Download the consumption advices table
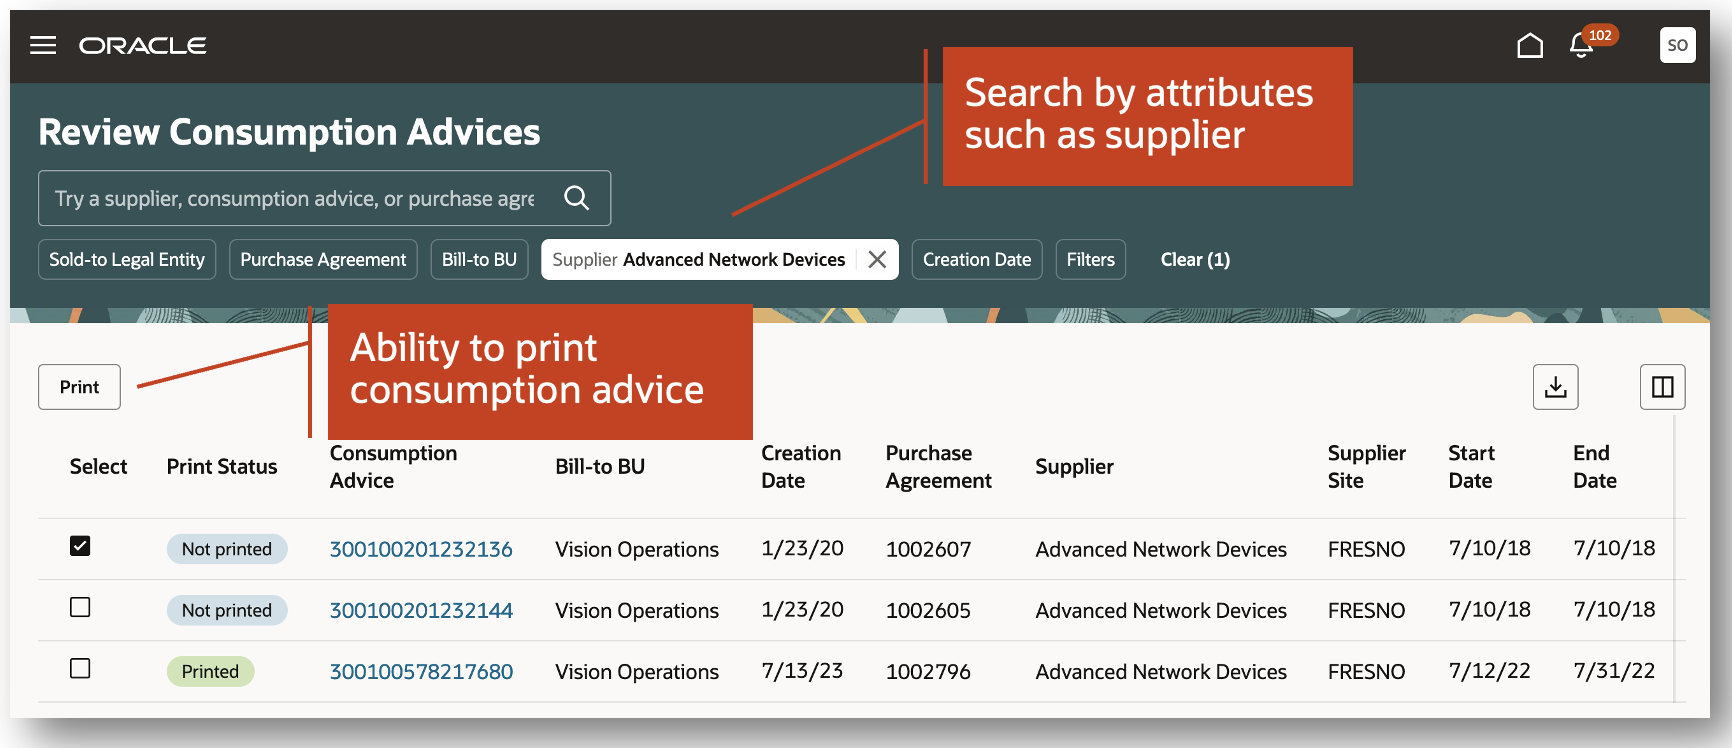Image resolution: width=1732 pixels, height=748 pixels. point(1555,387)
